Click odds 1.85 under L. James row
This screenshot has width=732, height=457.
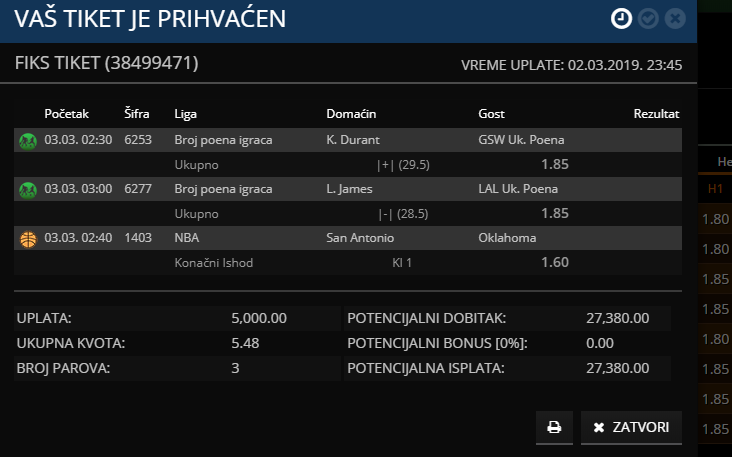tap(555, 213)
